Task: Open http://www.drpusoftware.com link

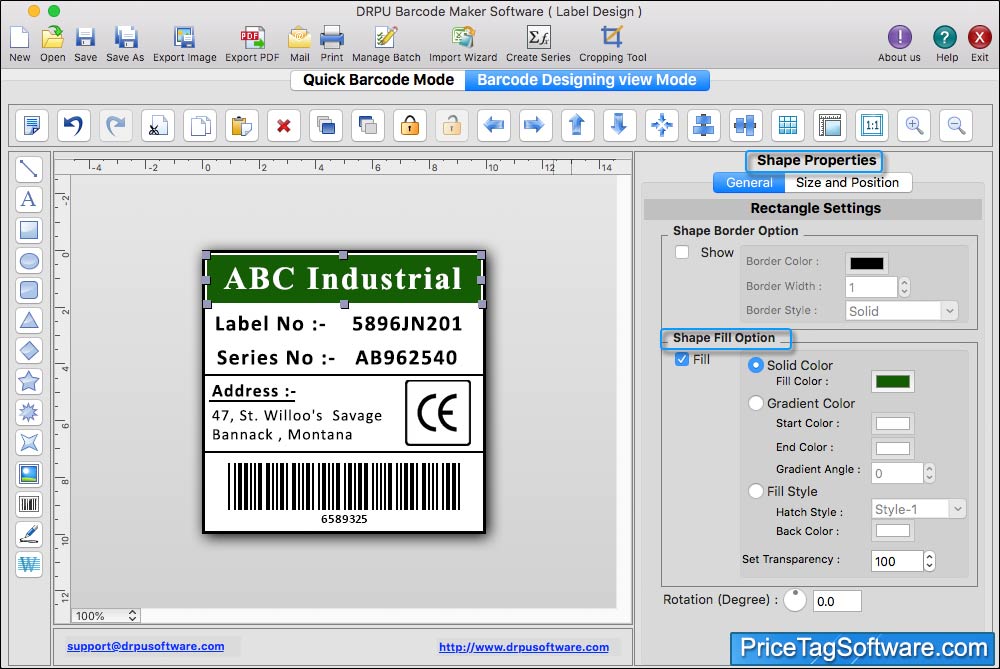Action: click(x=524, y=647)
